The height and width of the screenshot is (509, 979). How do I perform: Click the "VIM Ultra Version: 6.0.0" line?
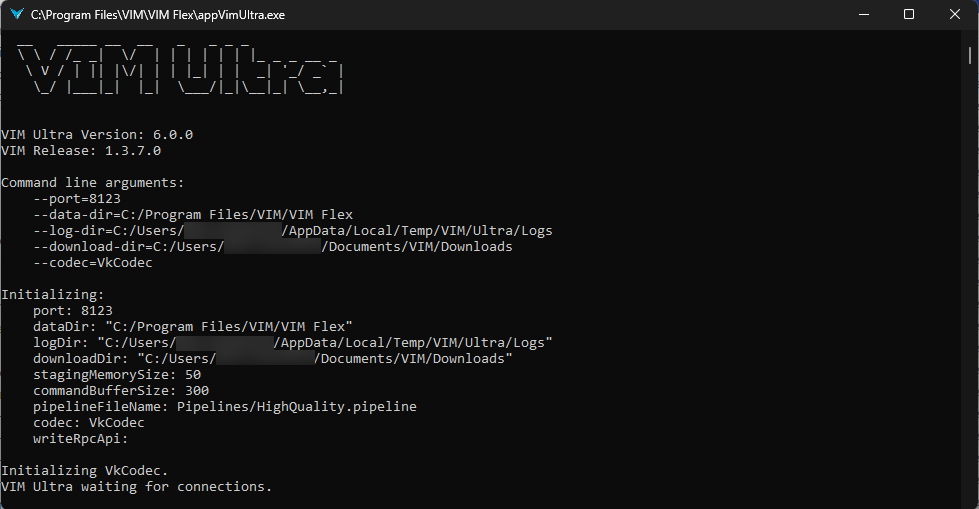tap(97, 134)
